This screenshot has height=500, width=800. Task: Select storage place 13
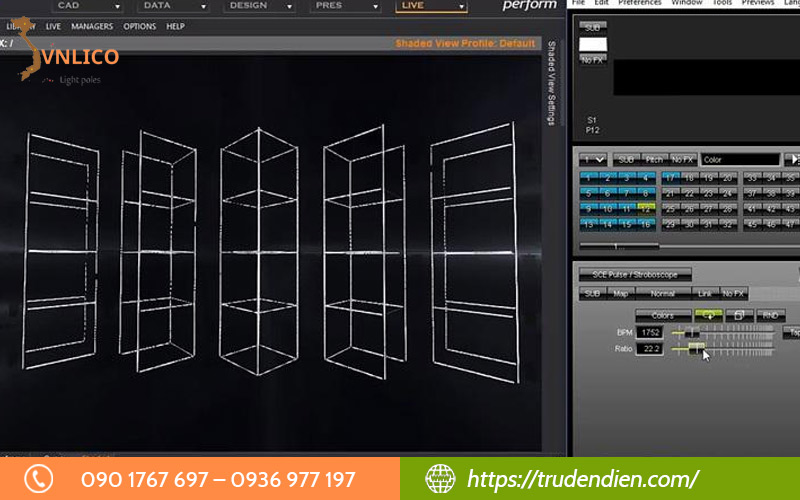(588, 224)
